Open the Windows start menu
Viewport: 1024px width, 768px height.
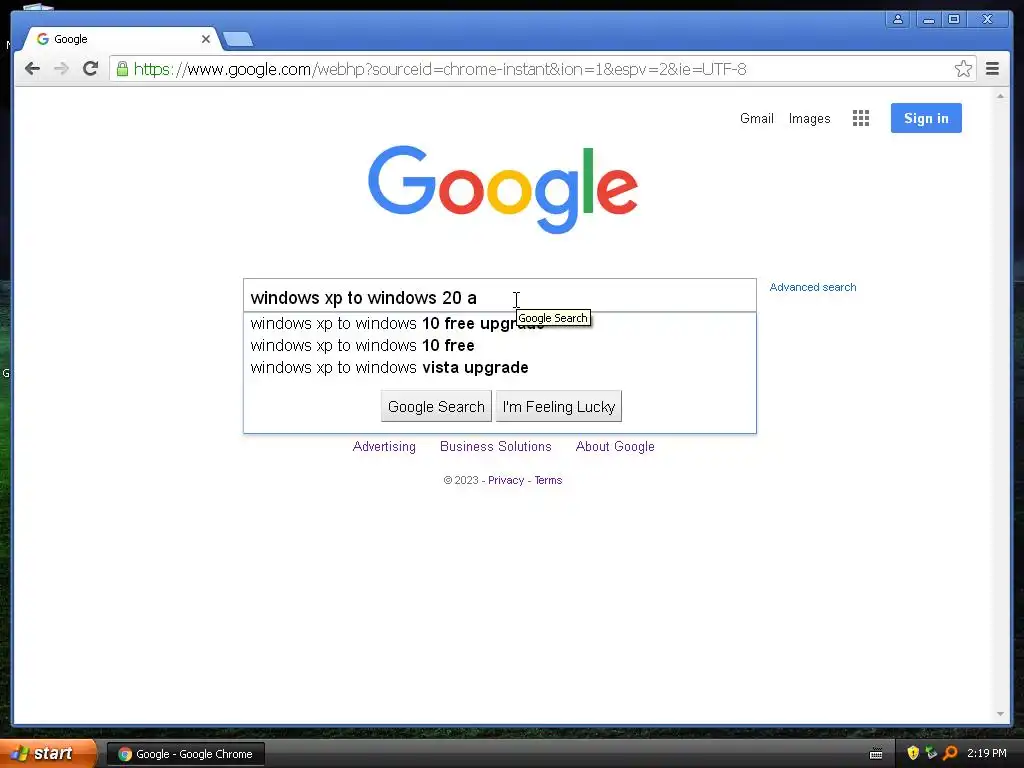click(x=48, y=753)
